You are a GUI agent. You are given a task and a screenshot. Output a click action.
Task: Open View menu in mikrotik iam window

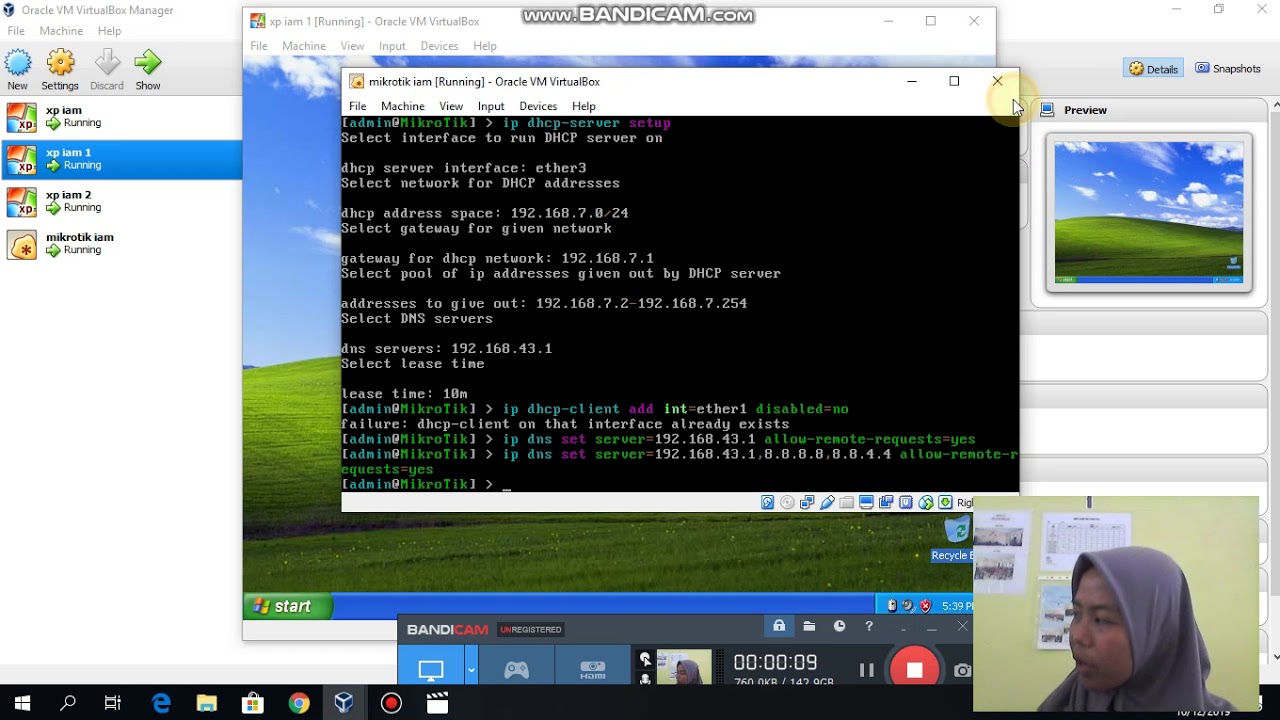tap(451, 106)
